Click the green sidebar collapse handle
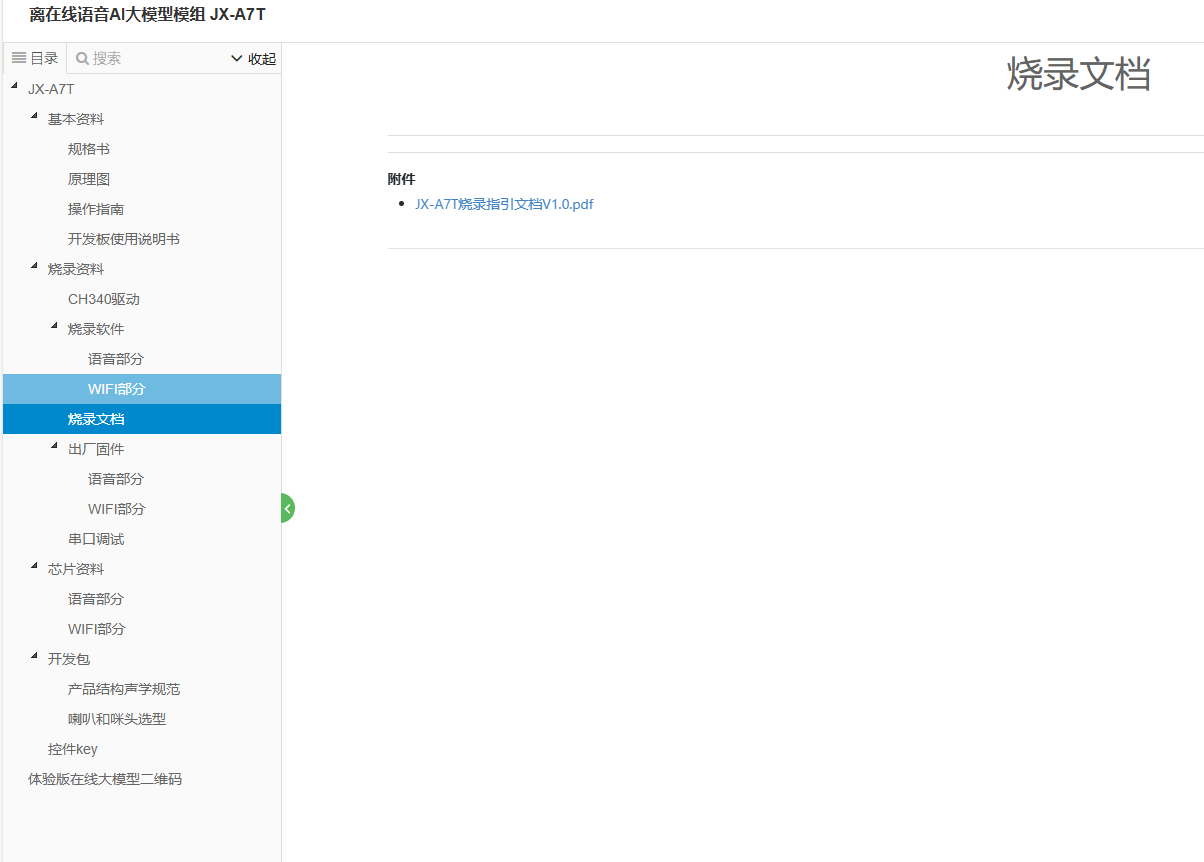This screenshot has height=862, width=1204. pos(287,508)
